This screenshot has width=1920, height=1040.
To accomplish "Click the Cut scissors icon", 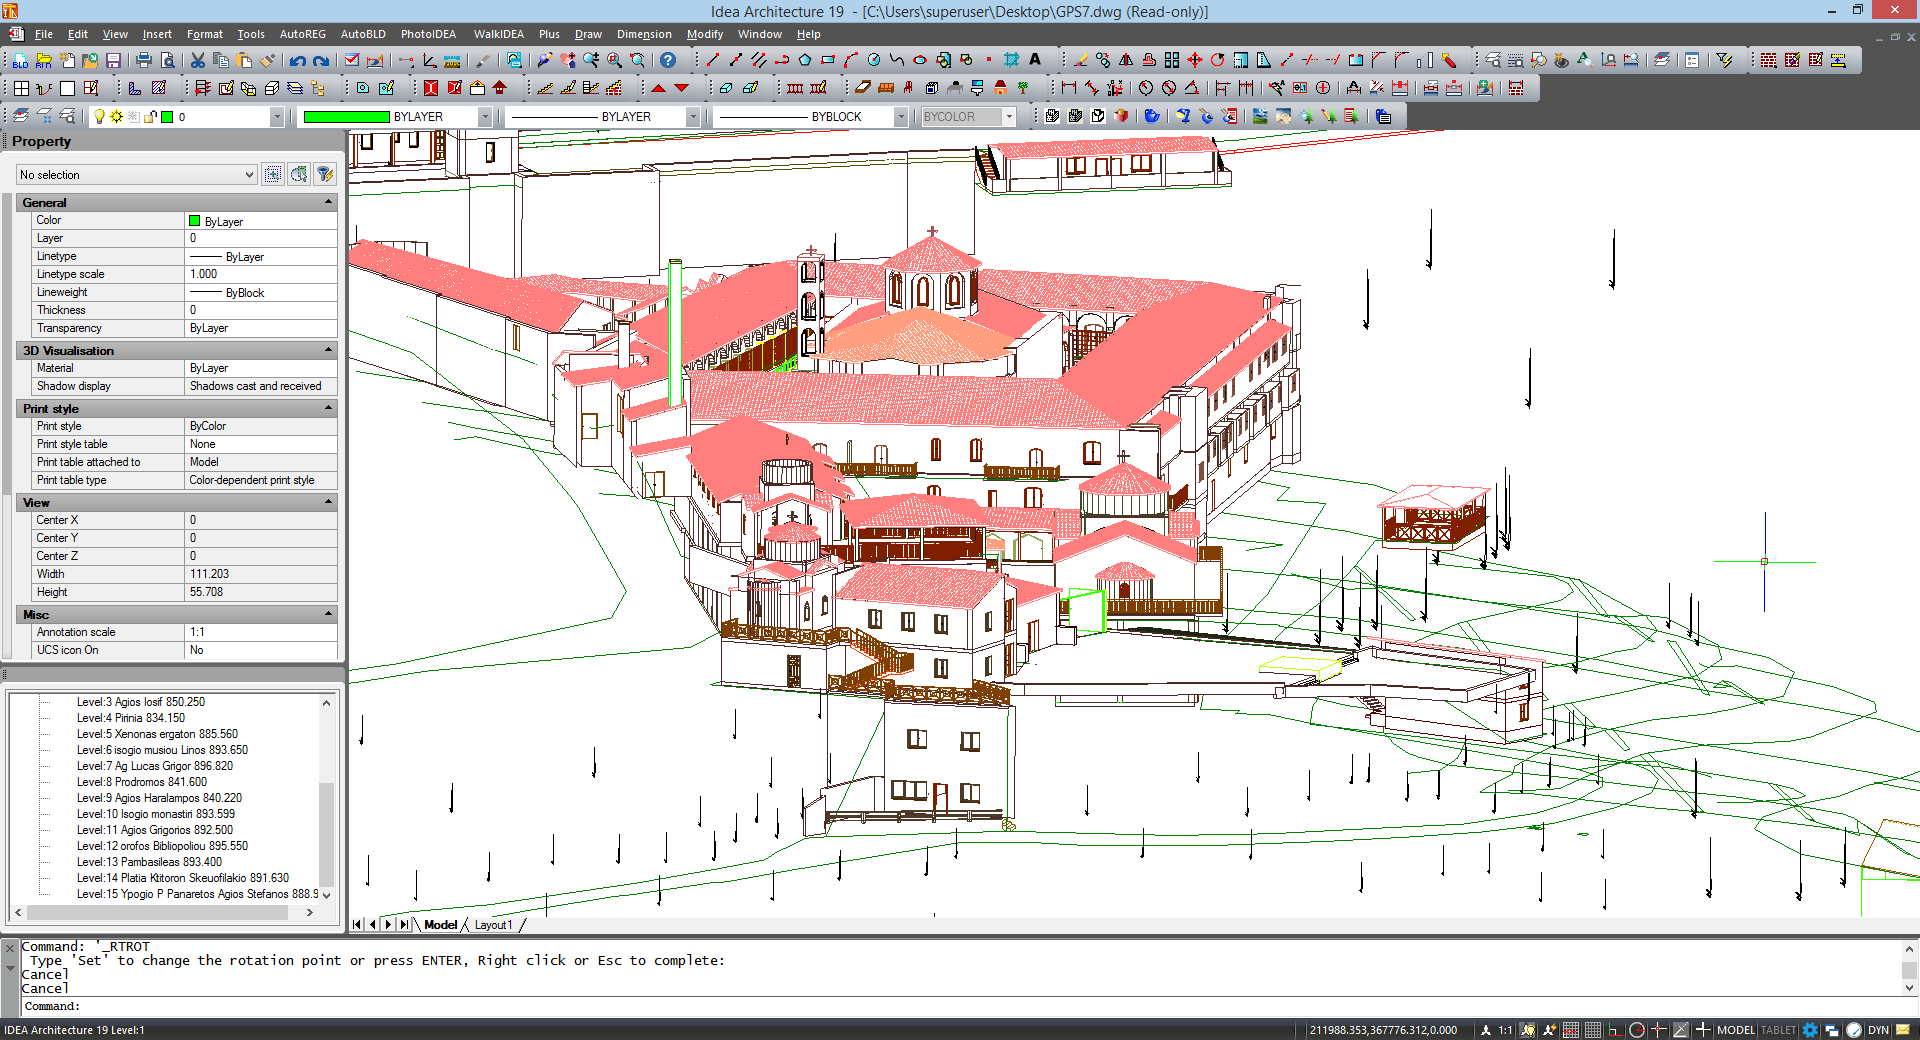I will (198, 61).
